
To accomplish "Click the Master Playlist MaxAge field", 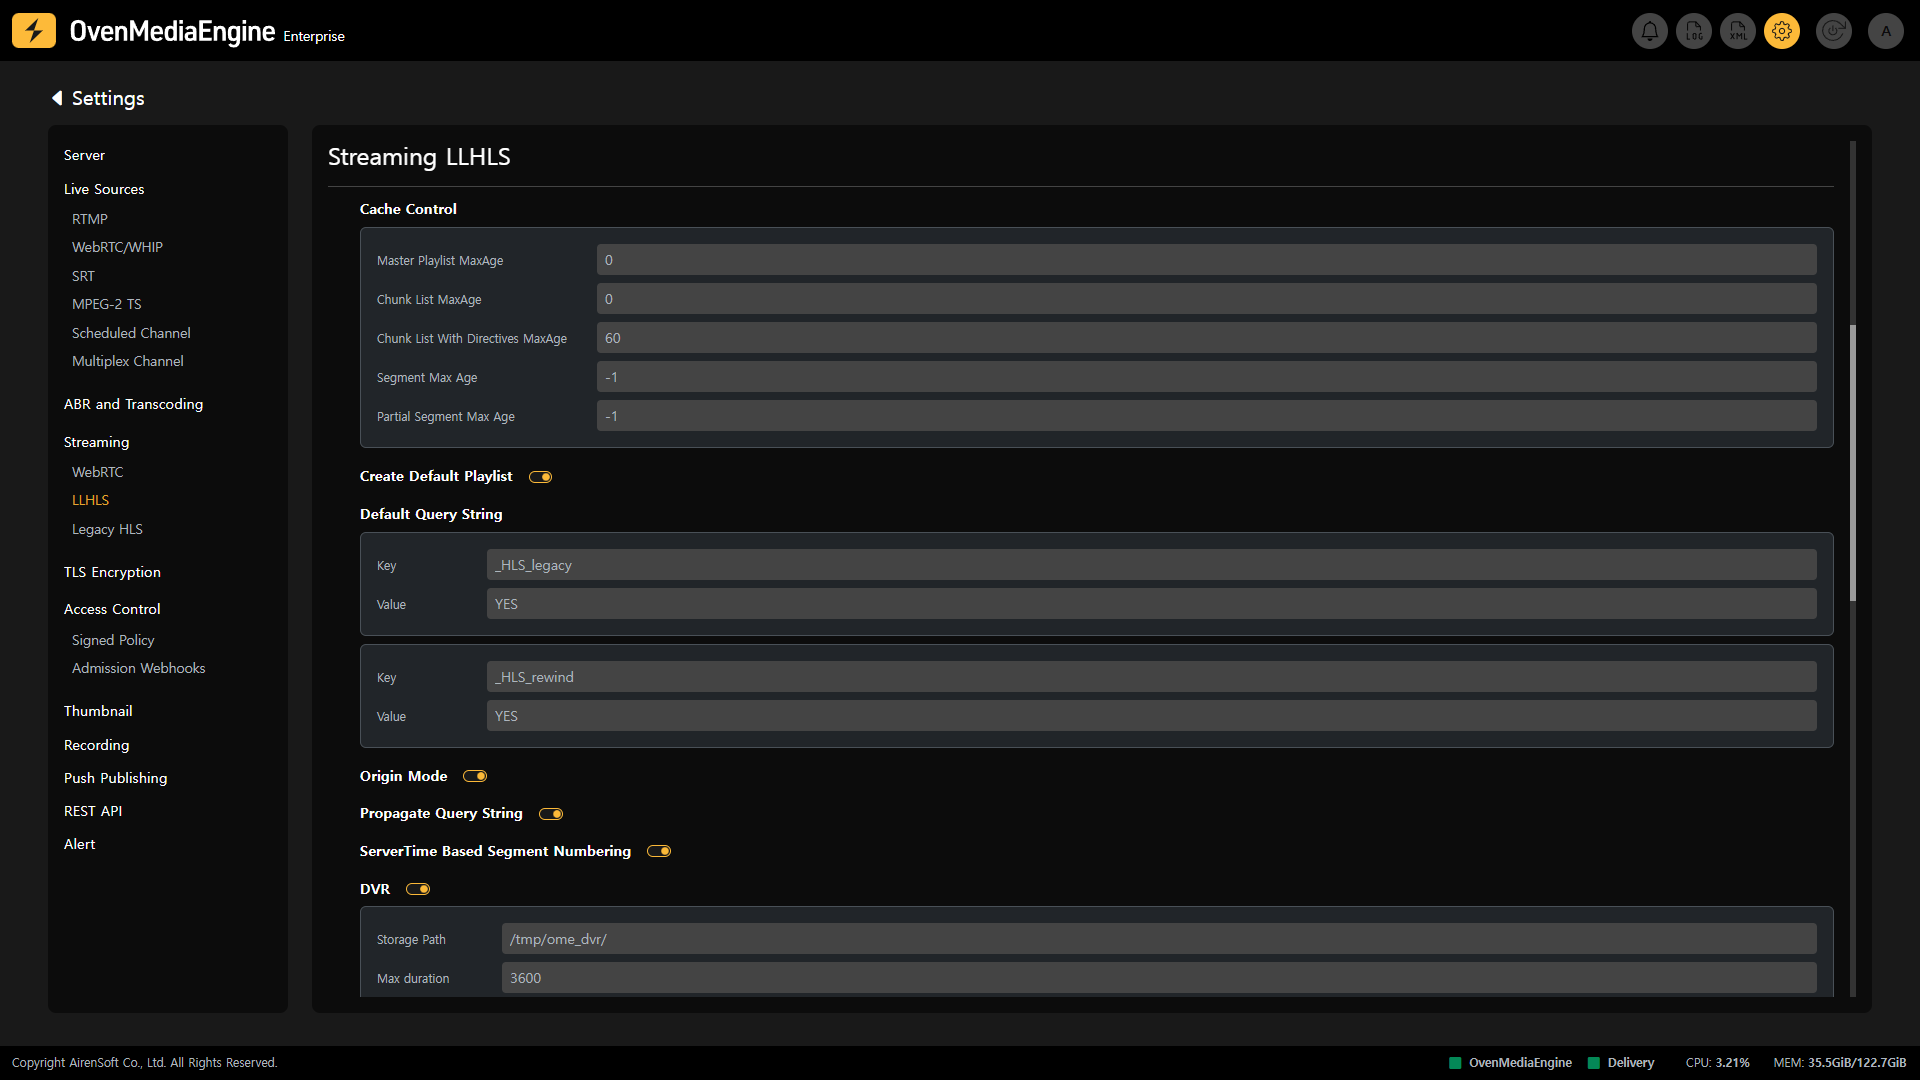I will [x=1206, y=260].
